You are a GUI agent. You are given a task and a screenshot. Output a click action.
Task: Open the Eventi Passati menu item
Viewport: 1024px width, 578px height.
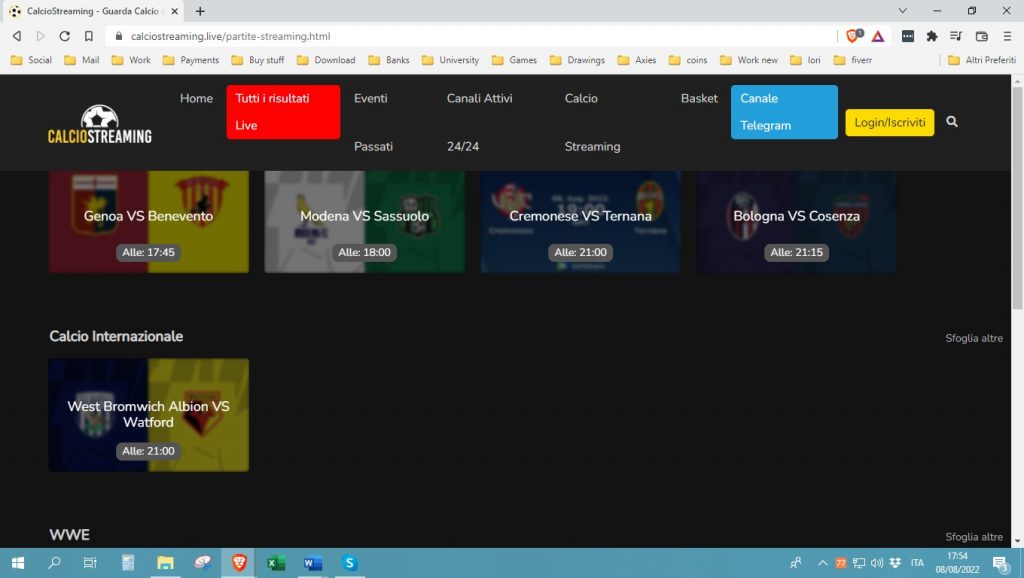(374, 122)
